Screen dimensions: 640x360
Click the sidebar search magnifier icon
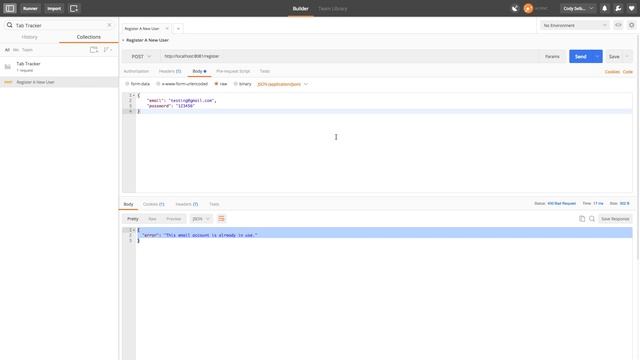coord(9,25)
